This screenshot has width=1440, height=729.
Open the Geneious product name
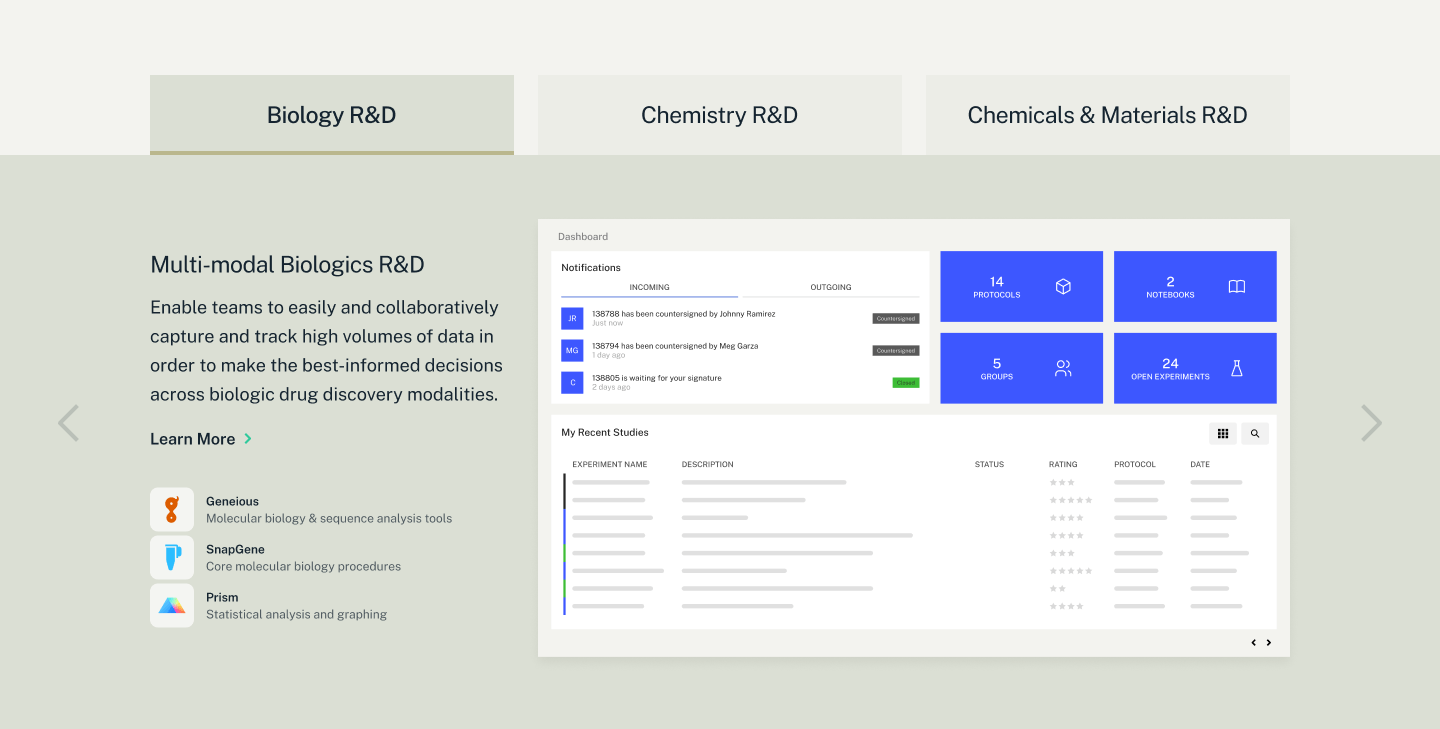(232, 501)
